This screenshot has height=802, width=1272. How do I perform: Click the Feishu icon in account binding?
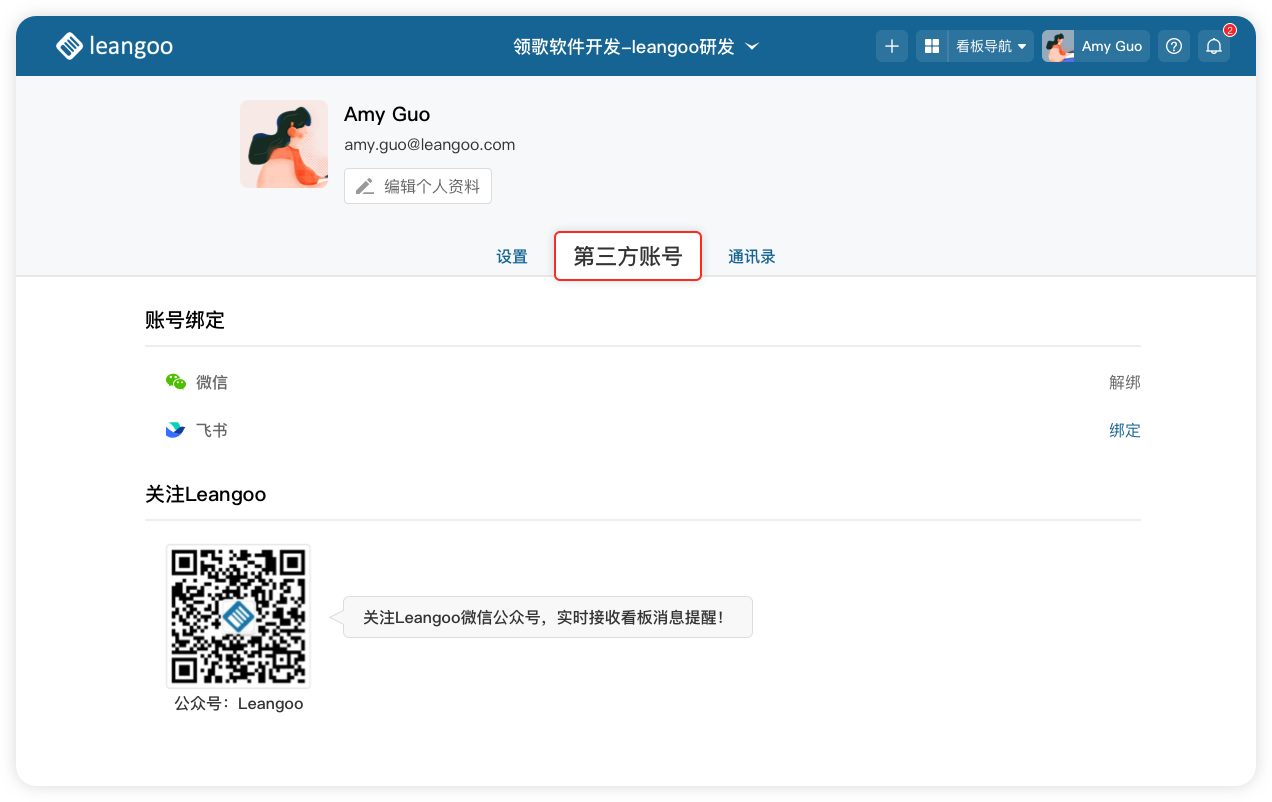point(176,430)
